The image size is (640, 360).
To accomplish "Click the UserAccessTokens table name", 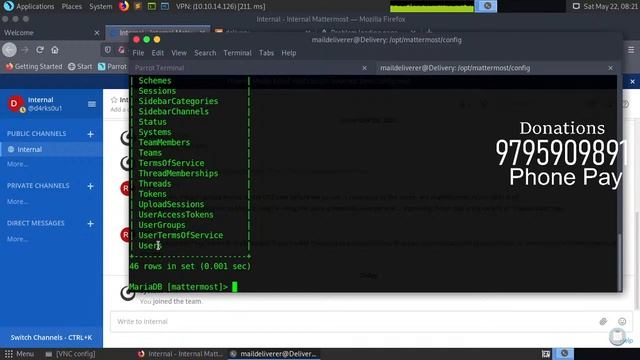I will 176,215.
